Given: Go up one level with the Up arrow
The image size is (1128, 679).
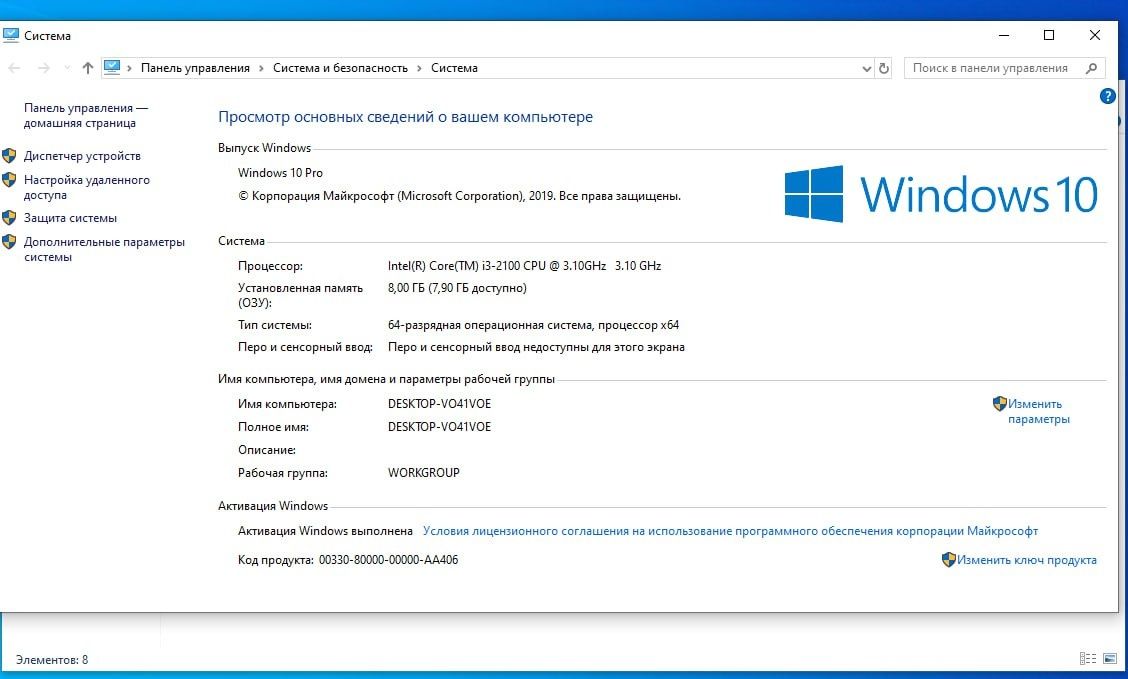Looking at the screenshot, I should click(x=88, y=68).
